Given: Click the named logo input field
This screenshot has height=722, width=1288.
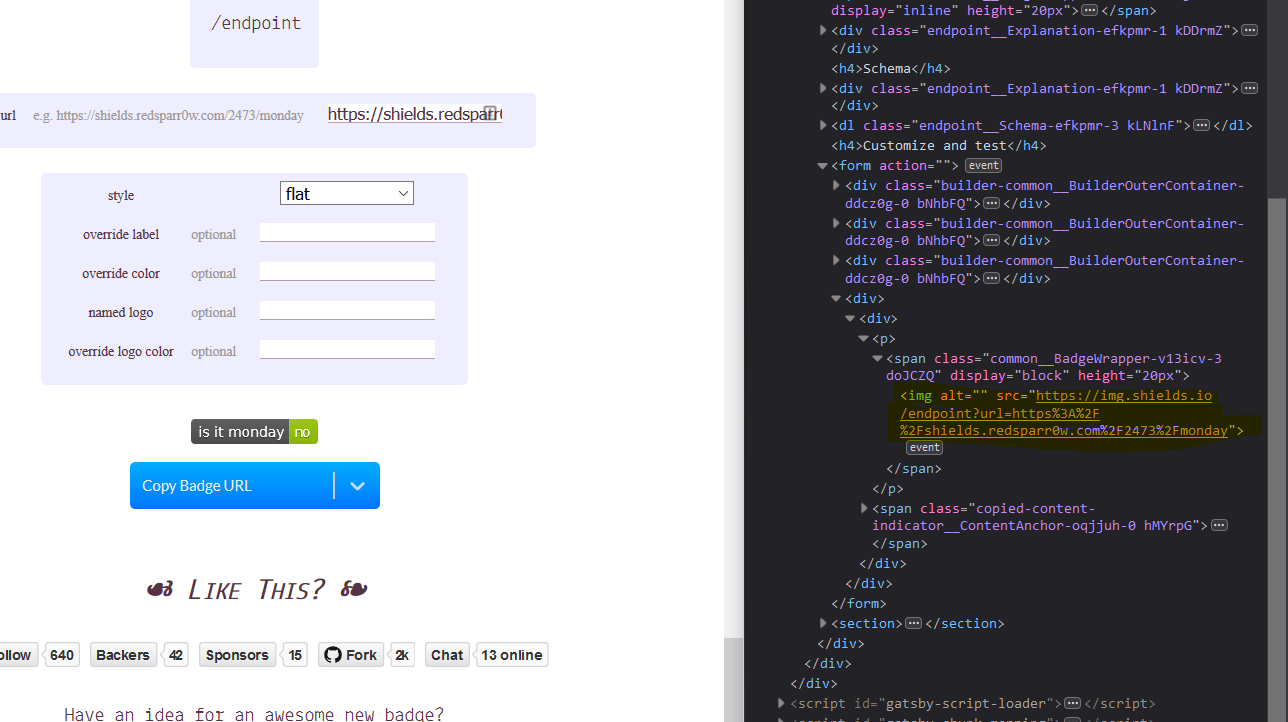Looking at the screenshot, I should point(347,311).
